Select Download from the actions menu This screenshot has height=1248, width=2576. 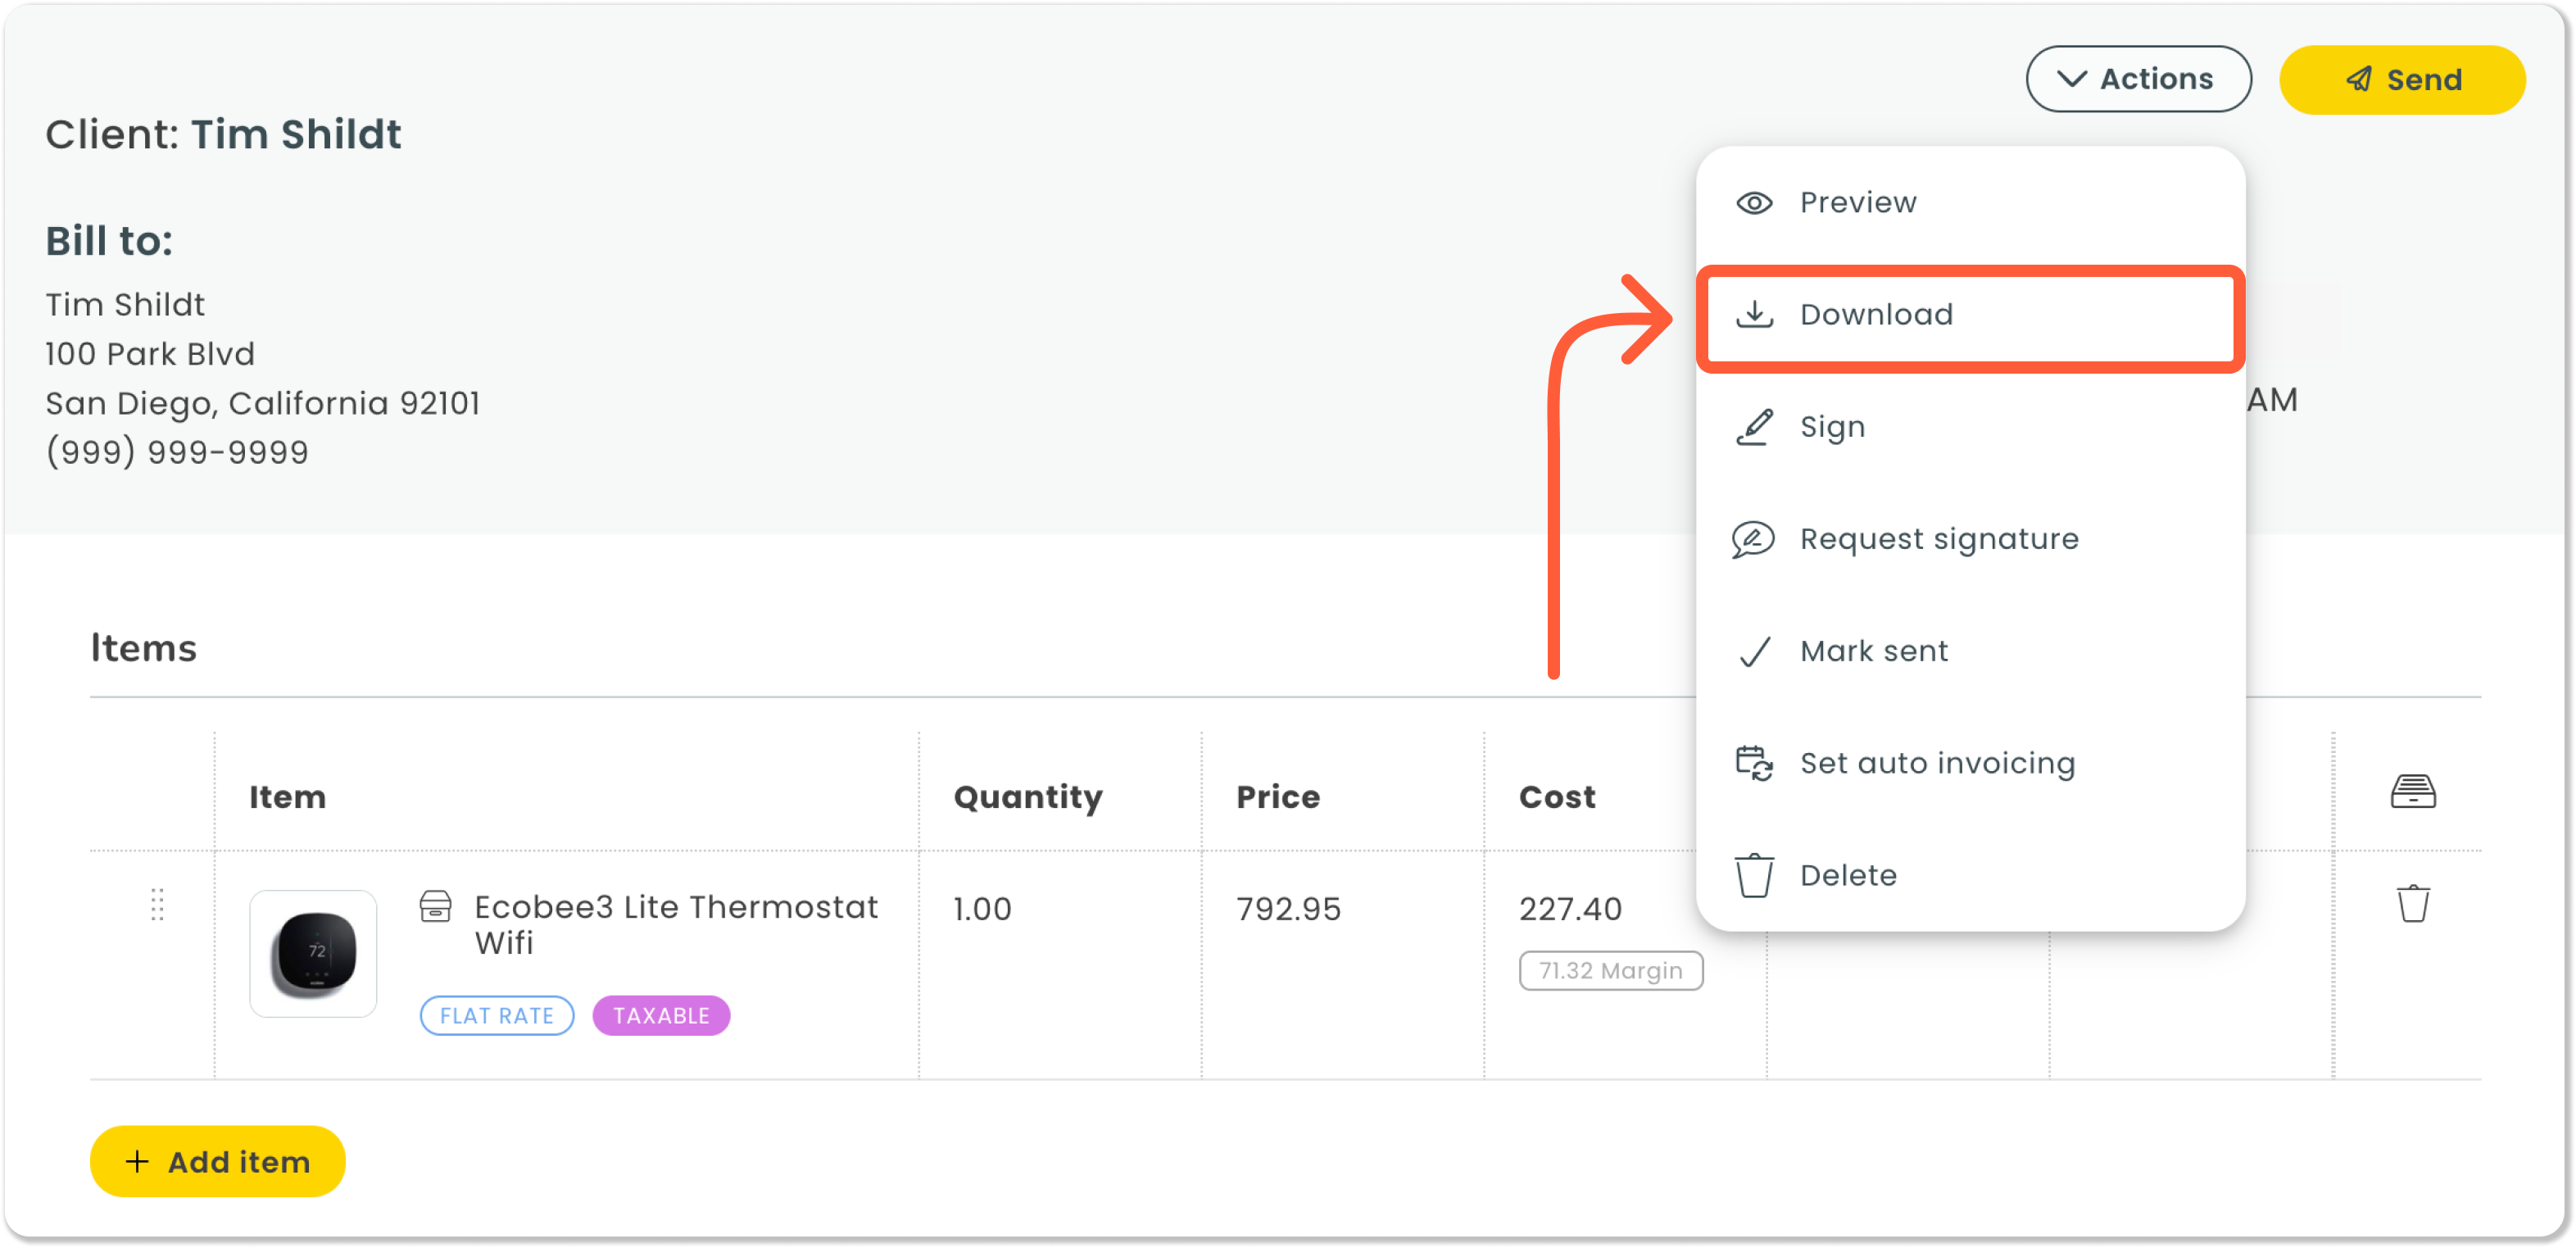click(x=1970, y=315)
